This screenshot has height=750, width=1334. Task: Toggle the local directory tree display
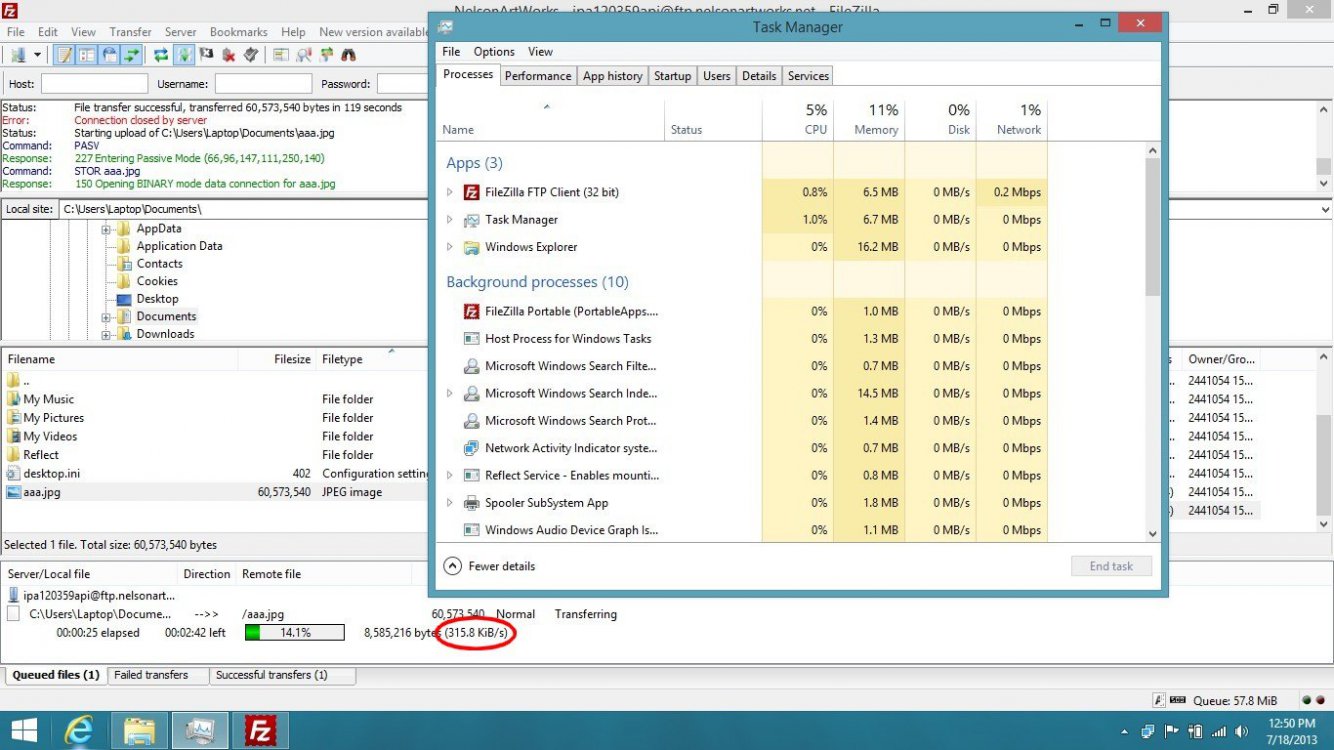(86, 55)
